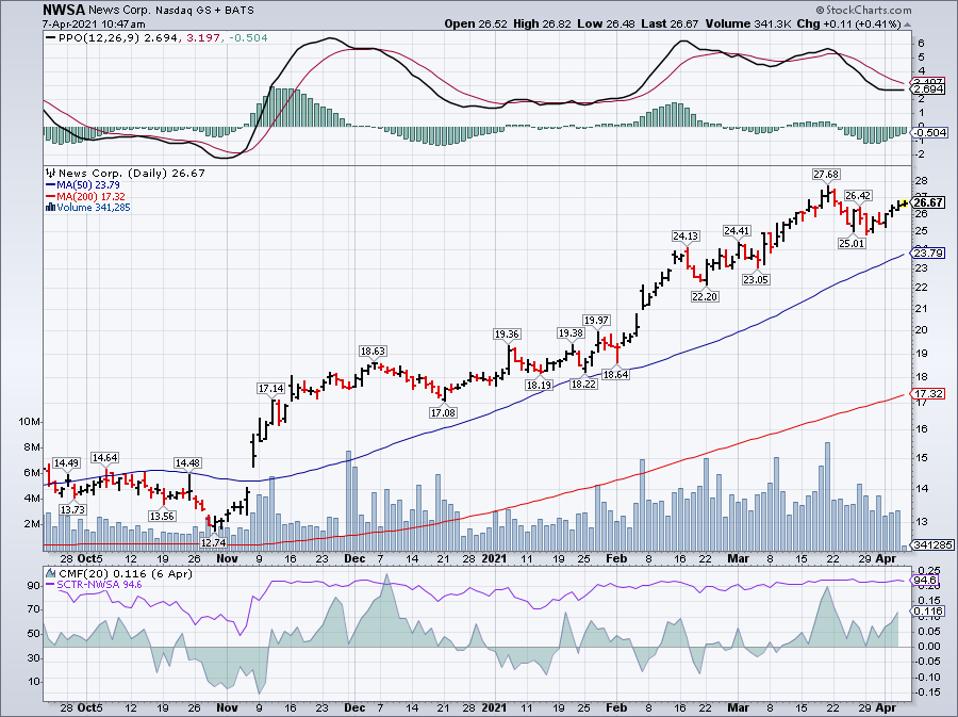Click the PPO(12,26,9) indicator label
Image resolution: width=958 pixels, height=717 pixels.
(99, 38)
